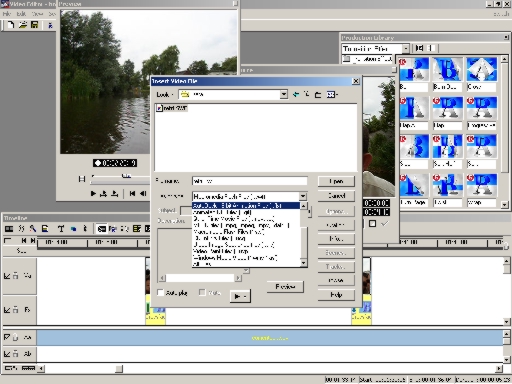Select the magnifier zoom tool in the Timeline toolbar
The width and height of the screenshot is (512, 384).
pos(32,229)
